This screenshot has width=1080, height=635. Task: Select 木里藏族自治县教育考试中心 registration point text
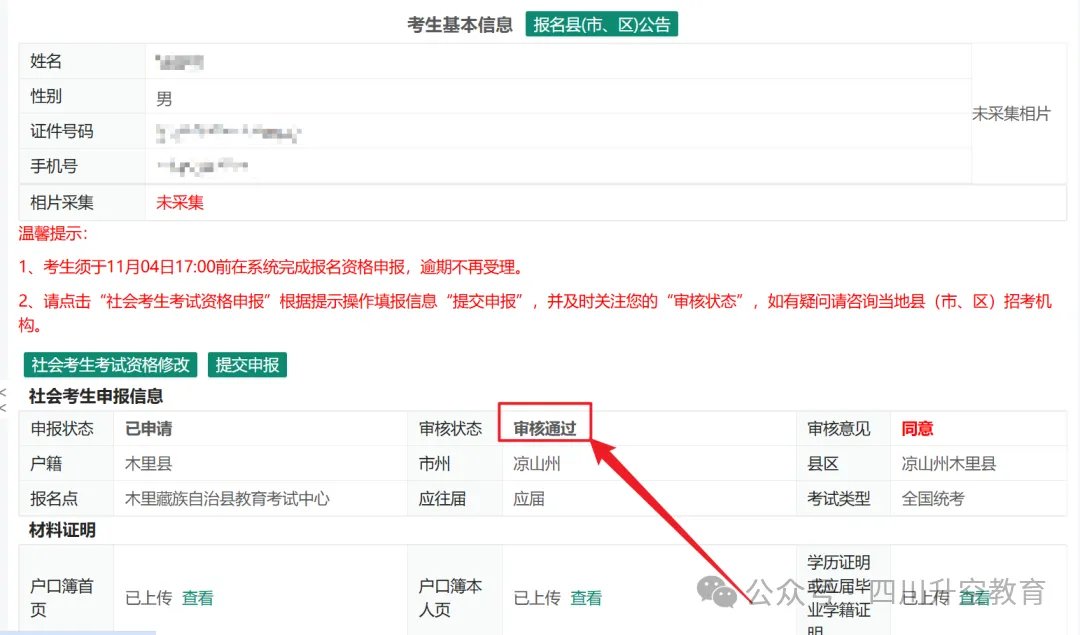pyautogui.click(x=227, y=499)
